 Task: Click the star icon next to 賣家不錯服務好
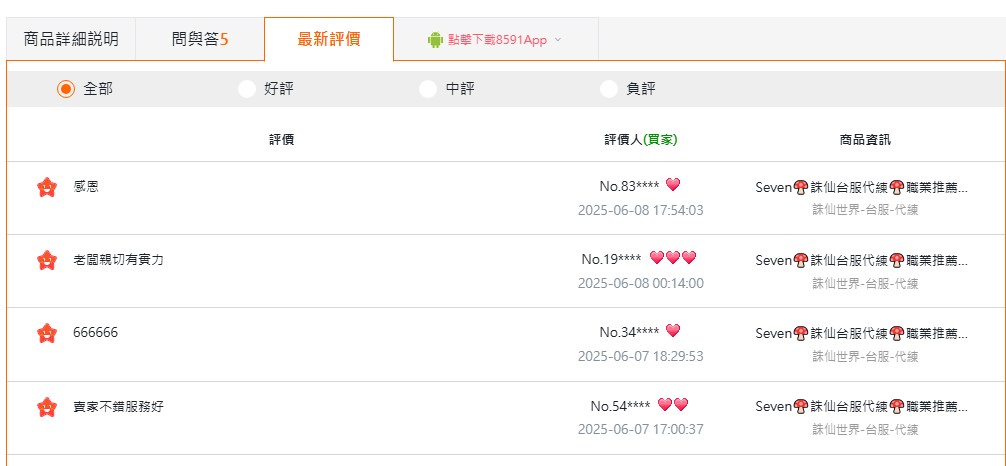click(x=47, y=406)
